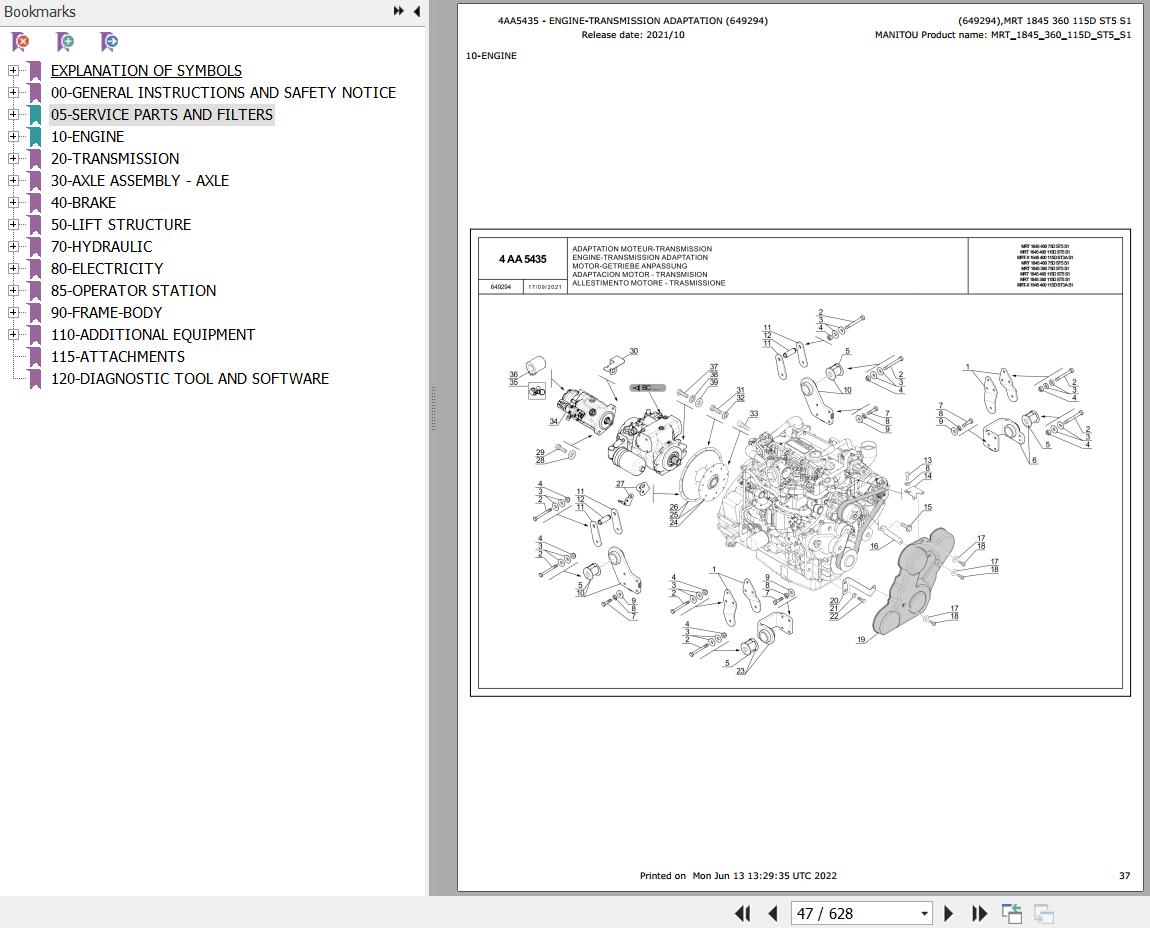This screenshot has height=928, width=1150.
Task: Click the bookmark icon beside 90-FRAME-BODY
Action: pos(34,313)
